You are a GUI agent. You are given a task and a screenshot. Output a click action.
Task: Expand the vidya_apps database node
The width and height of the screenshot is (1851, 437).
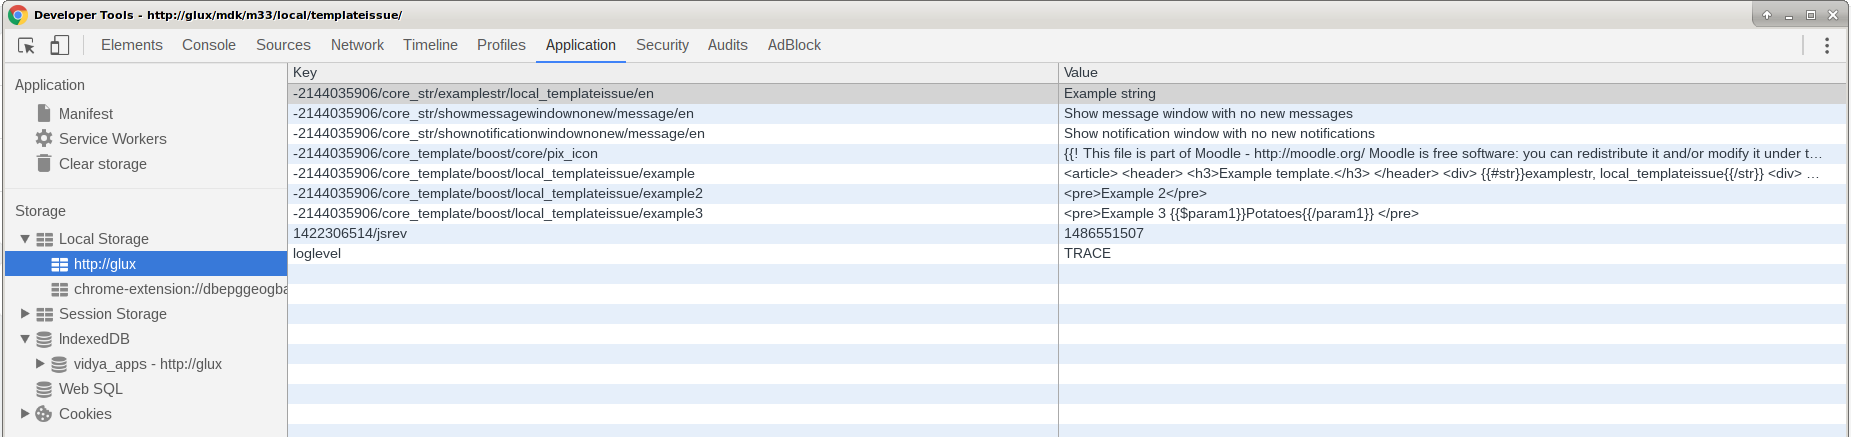(x=40, y=364)
